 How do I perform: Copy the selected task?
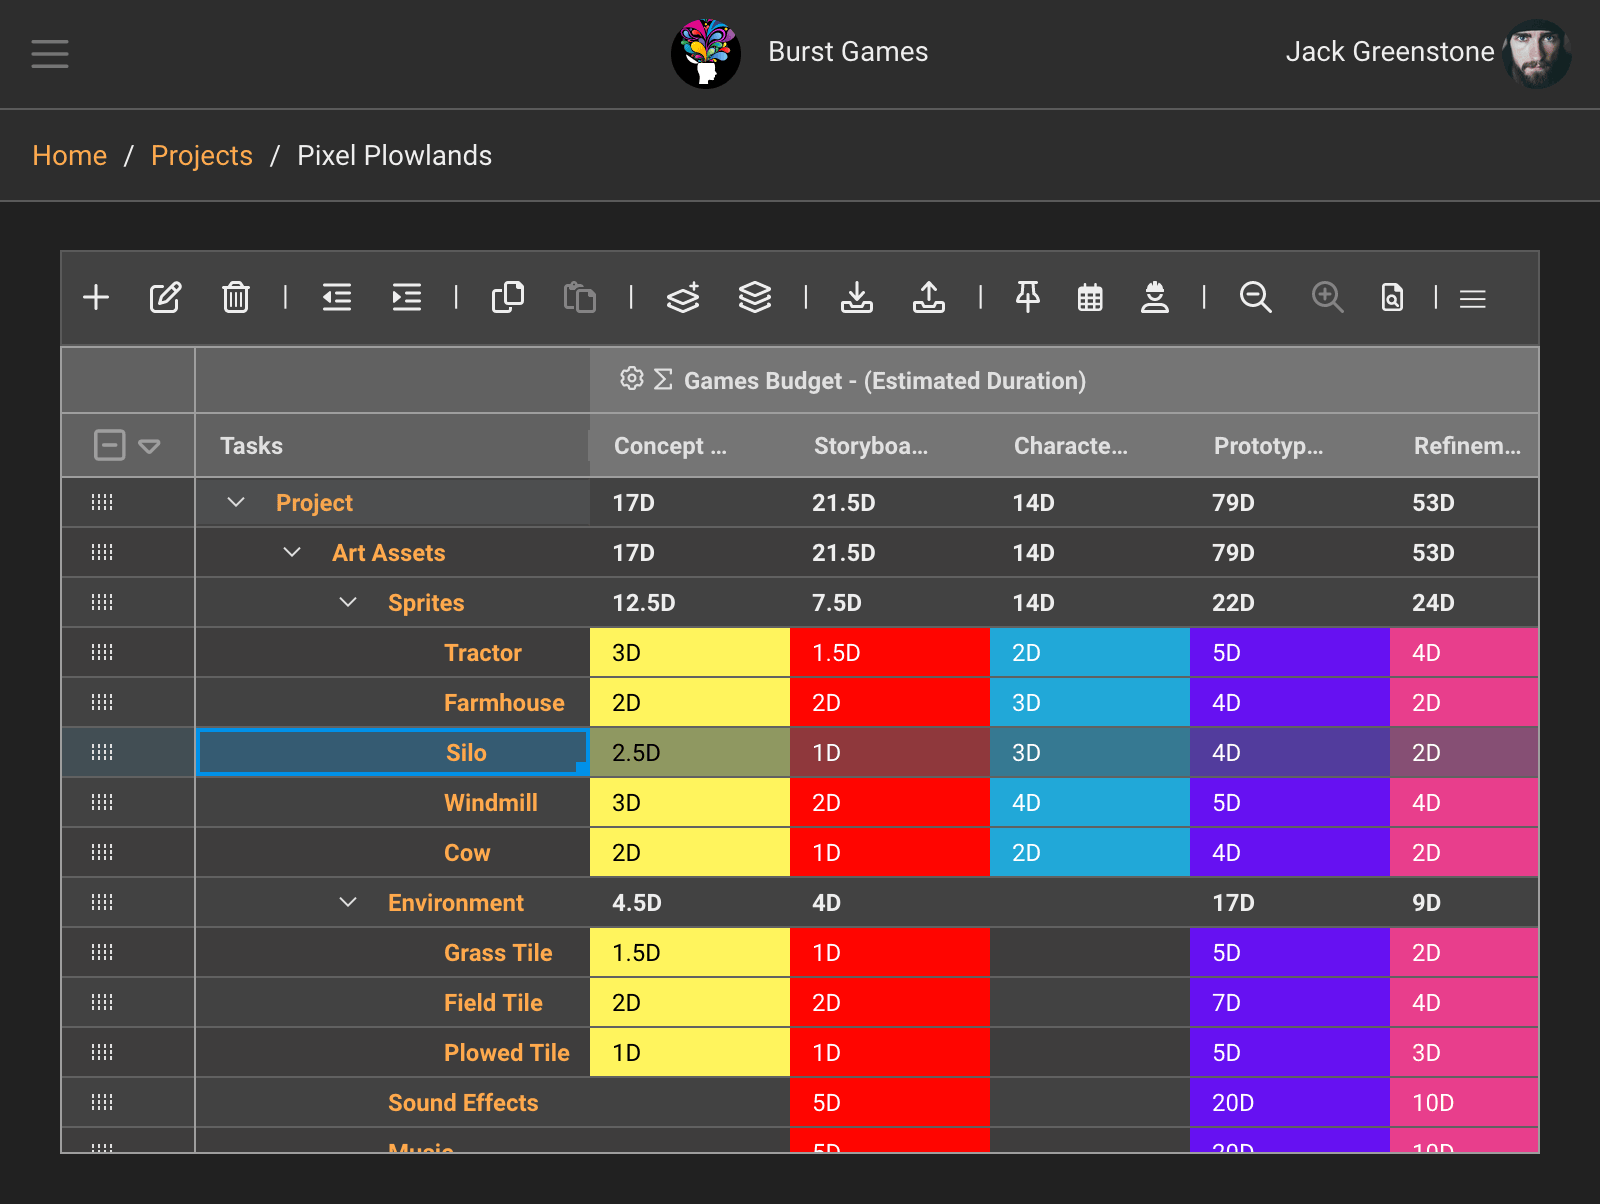[508, 297]
